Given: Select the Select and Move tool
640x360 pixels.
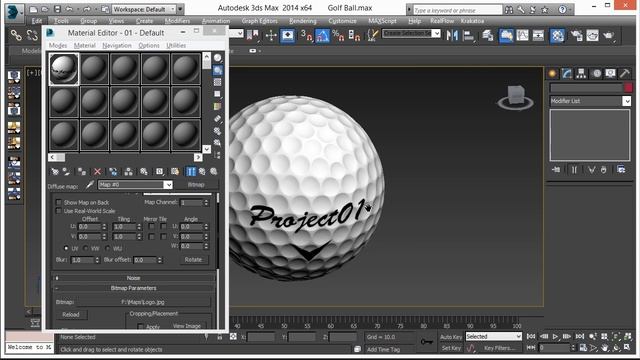Looking at the screenshot, I should point(271,36).
